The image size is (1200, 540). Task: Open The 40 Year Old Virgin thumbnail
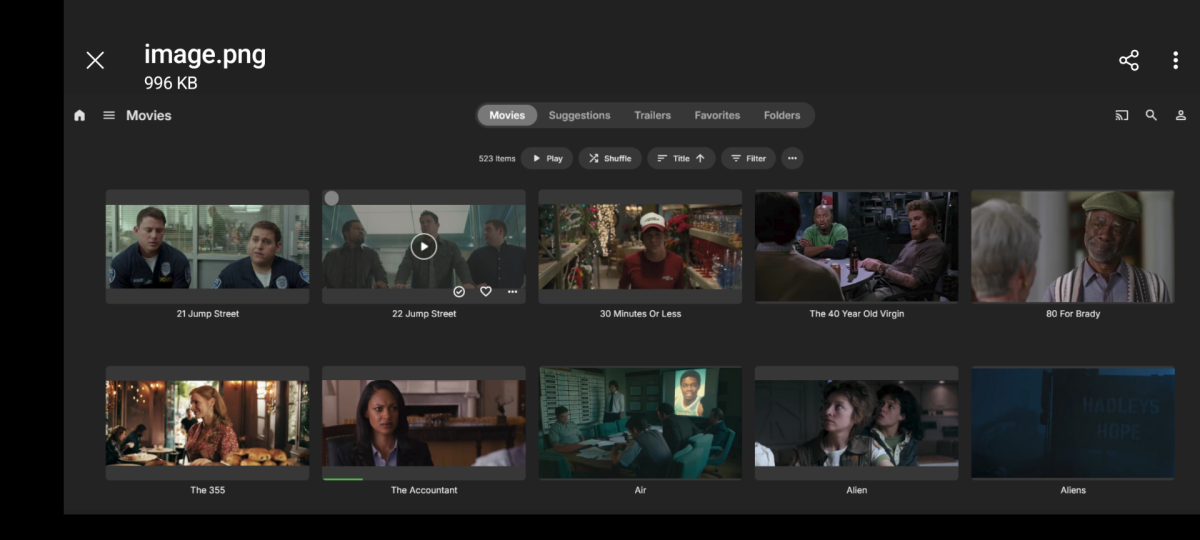click(857, 247)
